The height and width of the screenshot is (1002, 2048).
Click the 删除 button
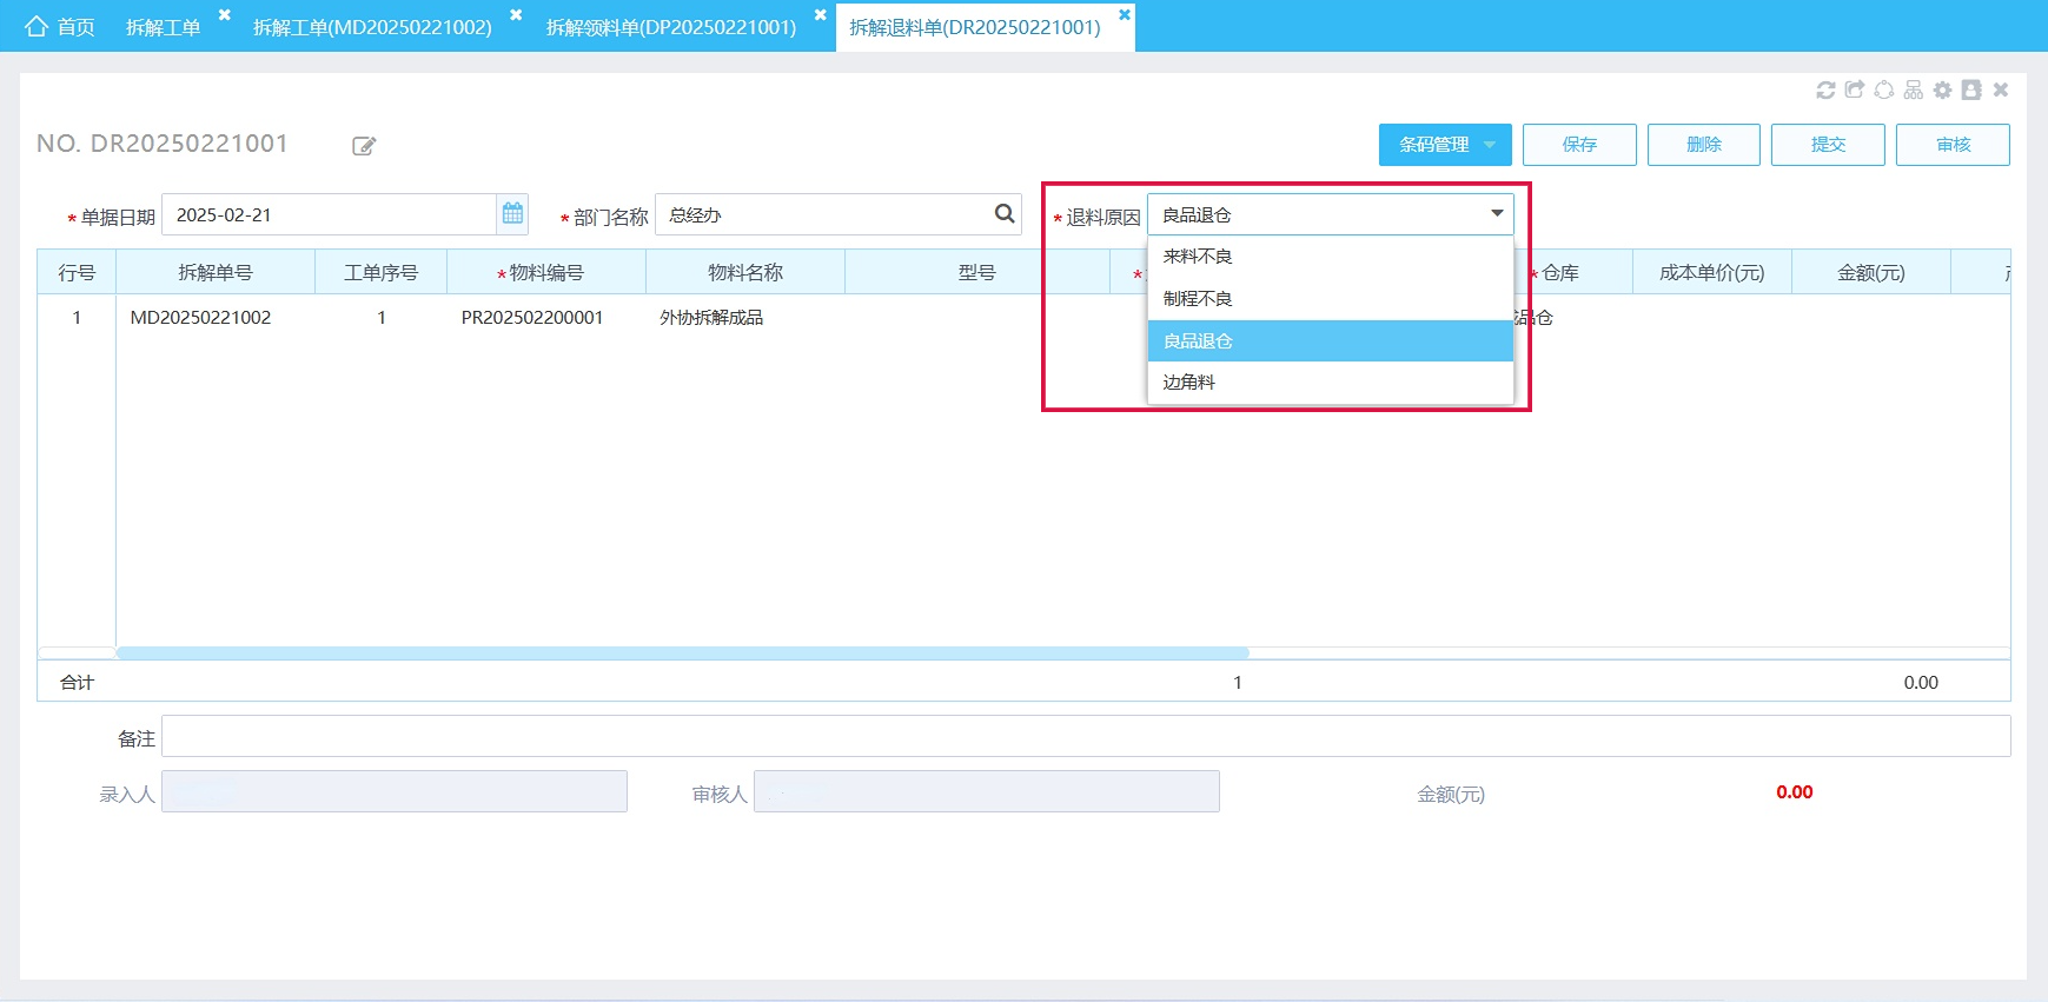coord(1703,145)
